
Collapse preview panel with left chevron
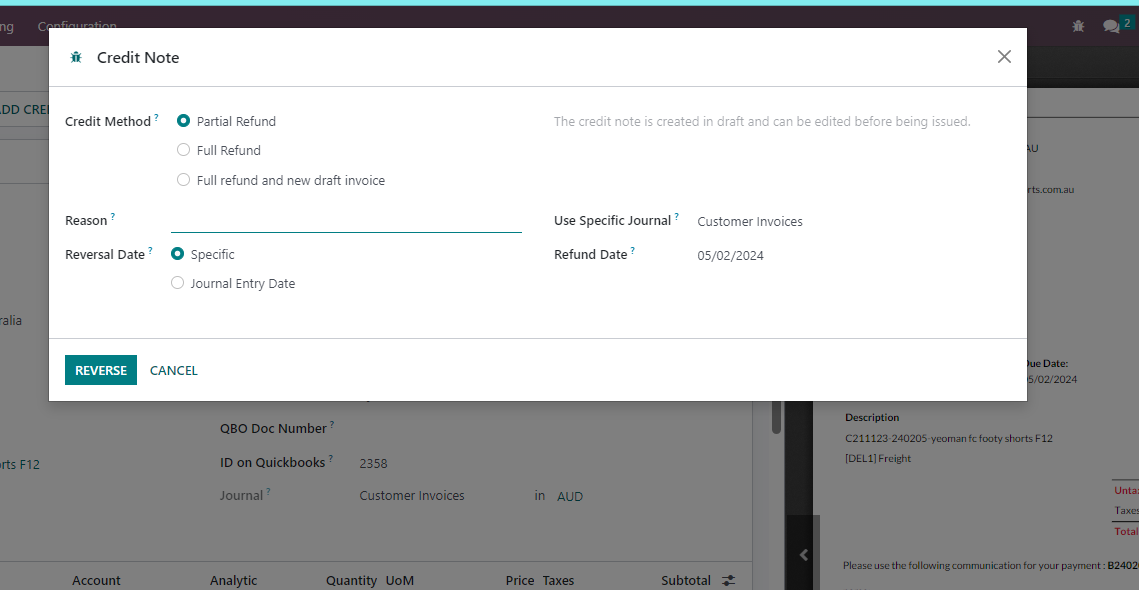803,555
